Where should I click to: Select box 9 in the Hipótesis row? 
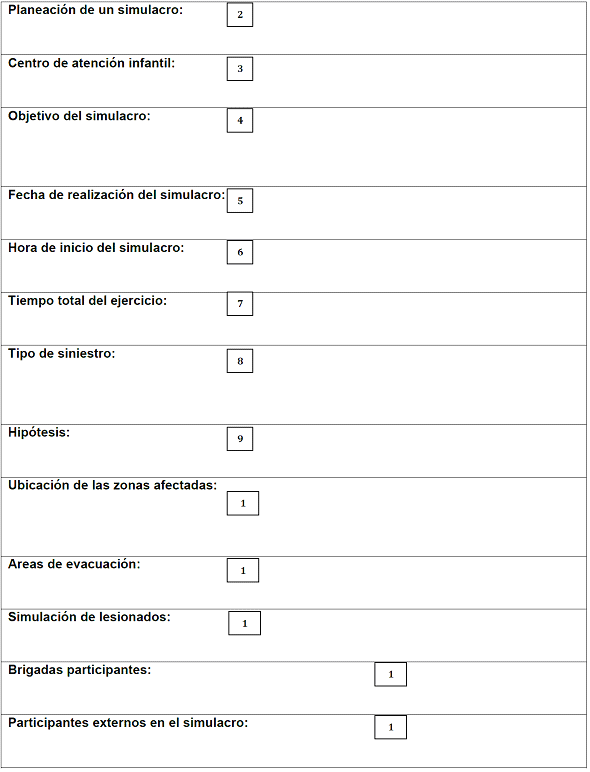tap(240, 439)
